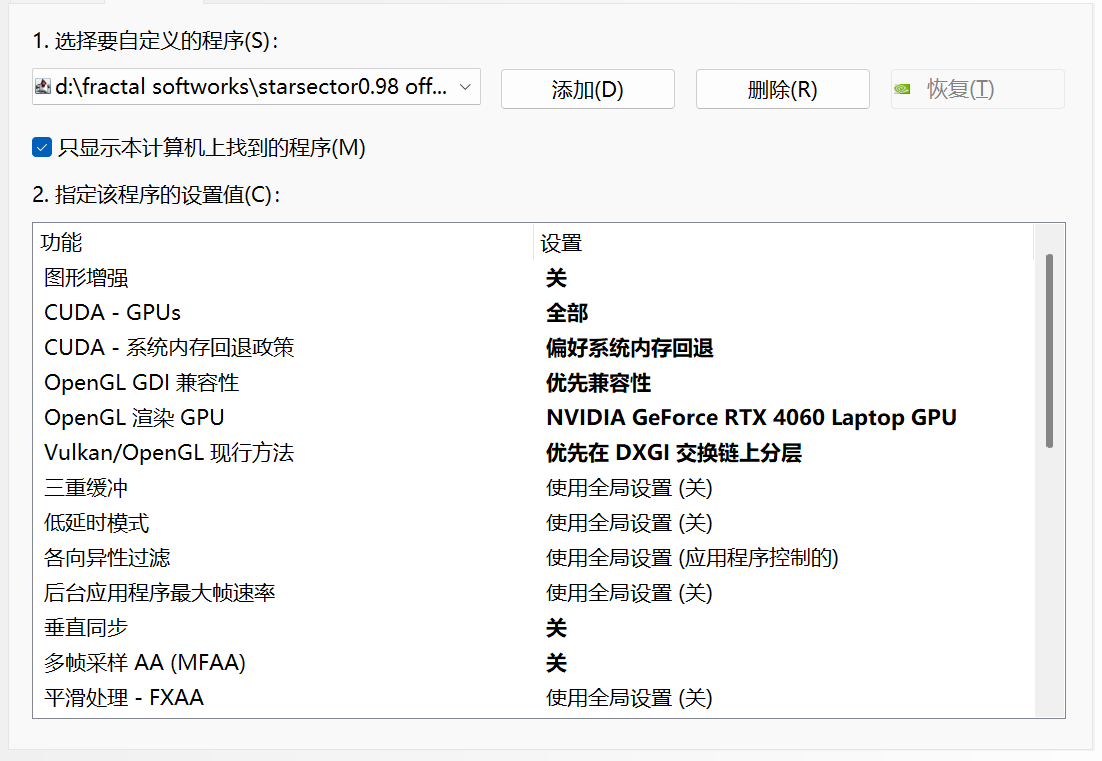Open value 优先兼容性
Screen dimensions: 1102x761
click(x=599, y=383)
